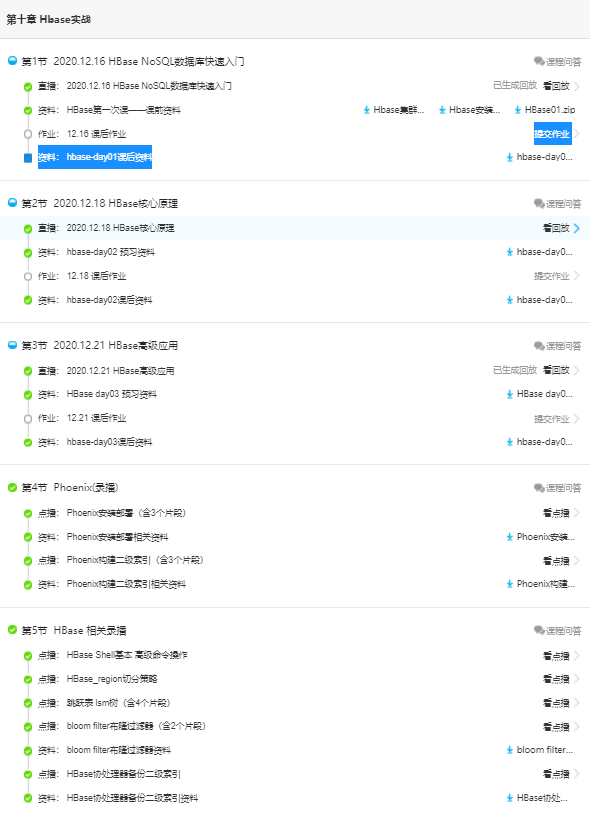Click download icon for HBase day03 预习资料
590x818 pixels.
510,394
